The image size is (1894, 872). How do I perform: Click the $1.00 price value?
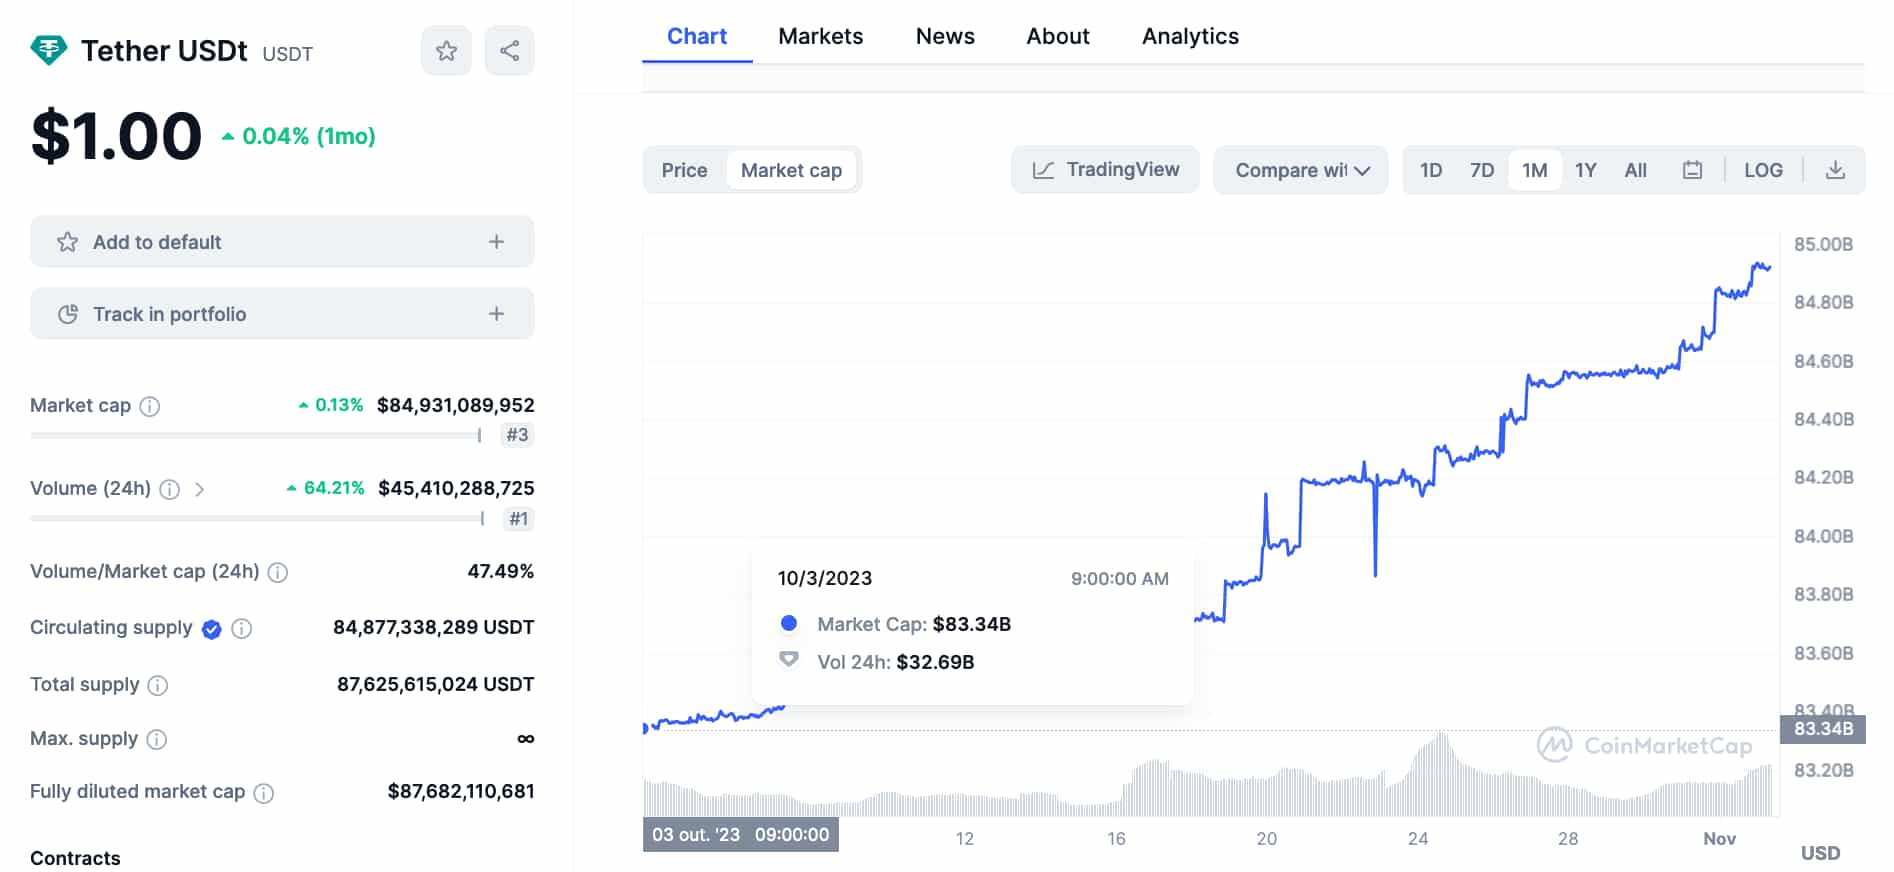point(116,136)
